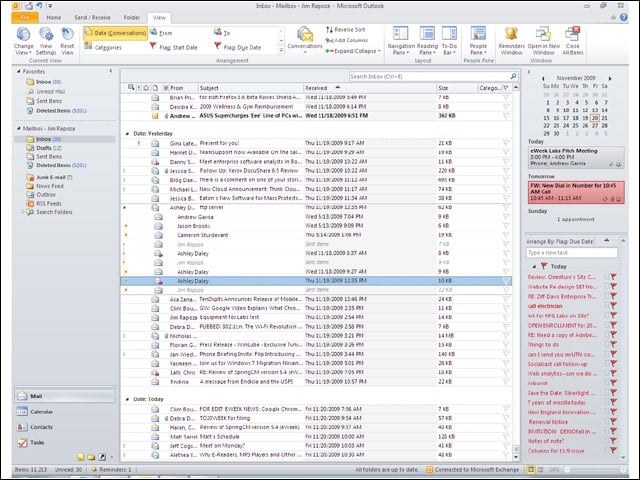Click the Search Inbox field
Image resolution: width=640 pixels, height=480 pixels.
429,76
